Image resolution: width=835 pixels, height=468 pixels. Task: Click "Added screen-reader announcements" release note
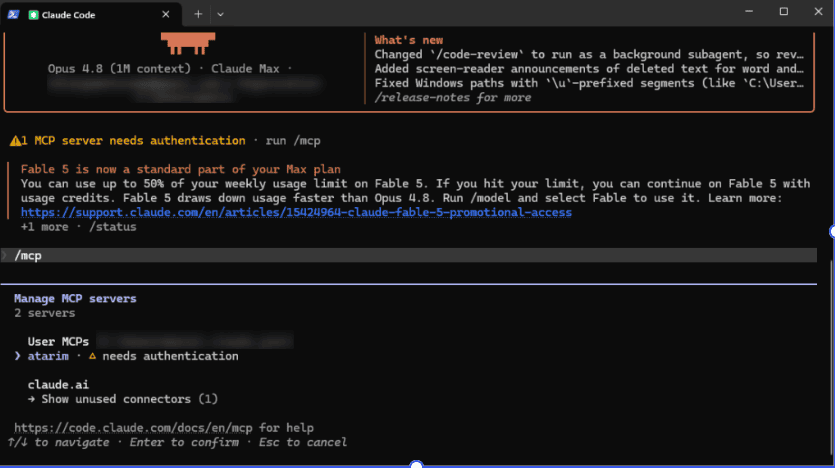point(589,69)
